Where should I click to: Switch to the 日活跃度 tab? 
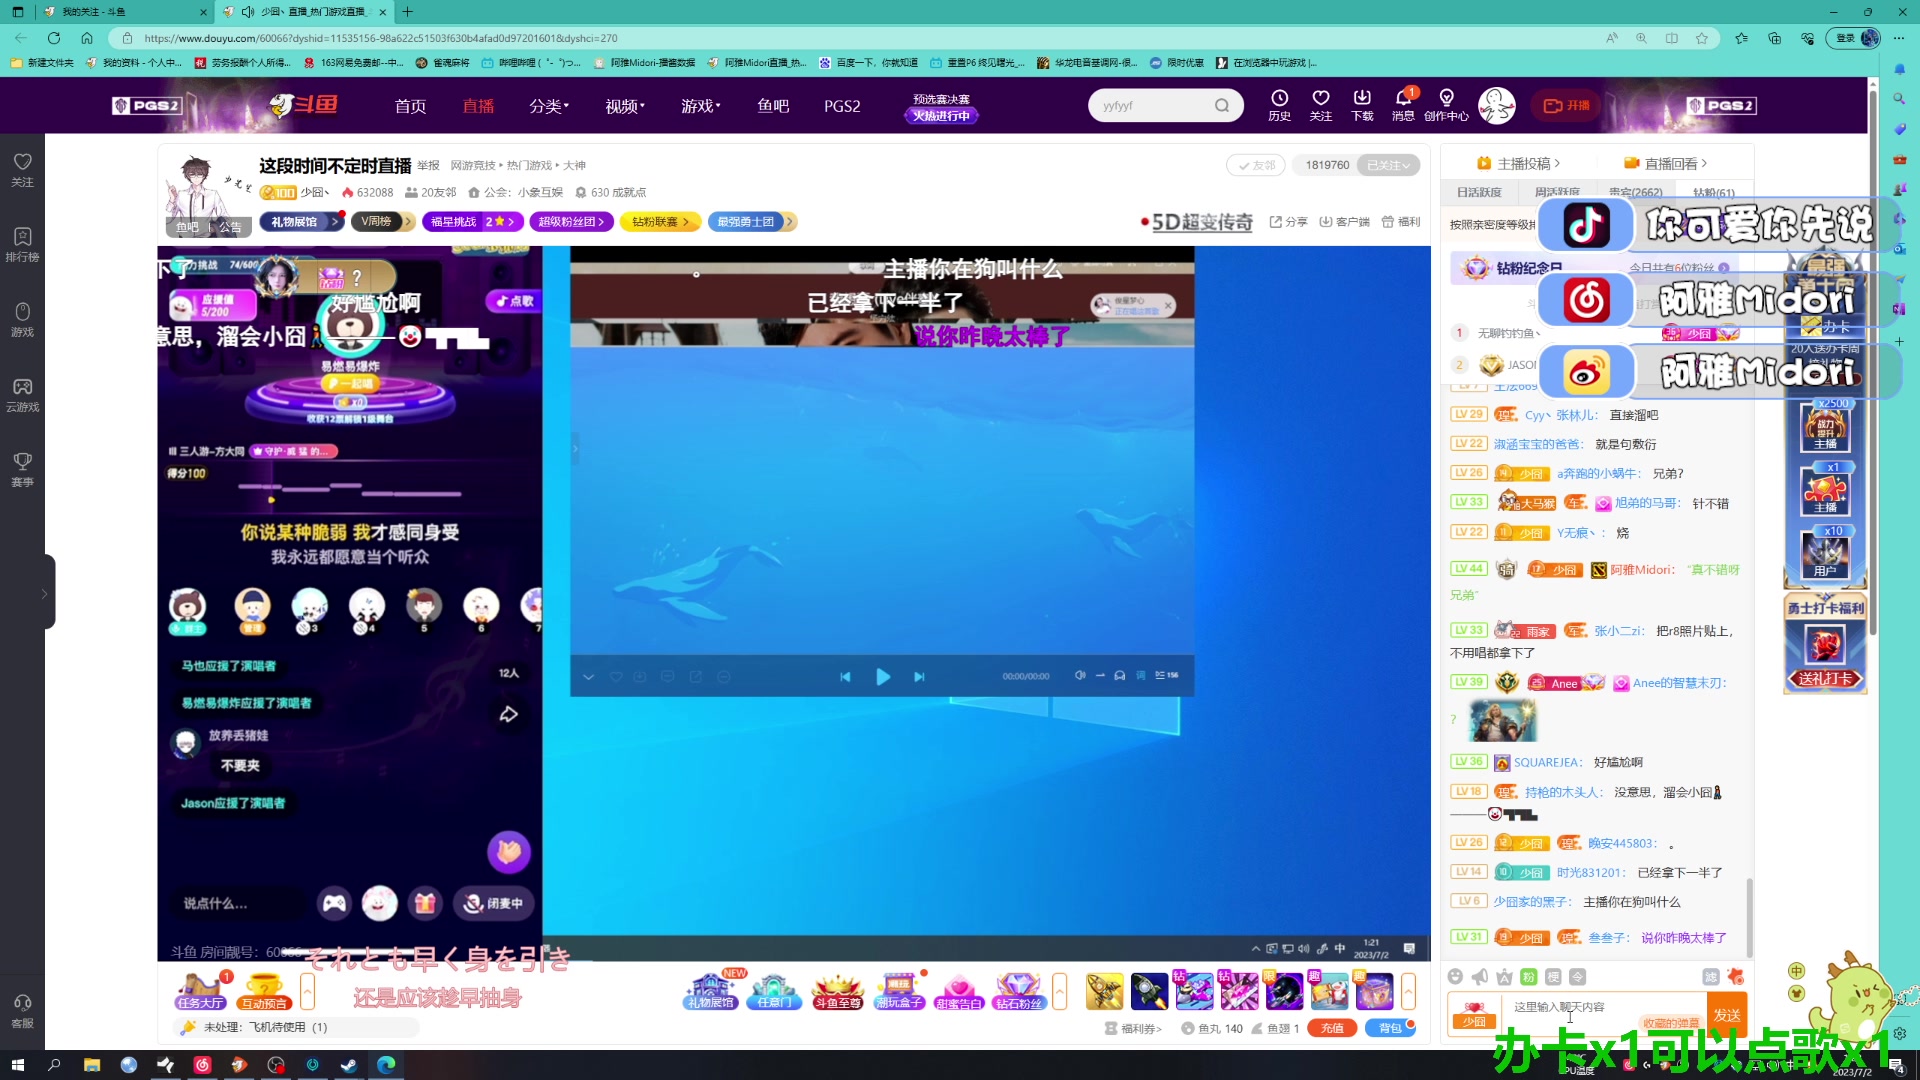[1479, 192]
